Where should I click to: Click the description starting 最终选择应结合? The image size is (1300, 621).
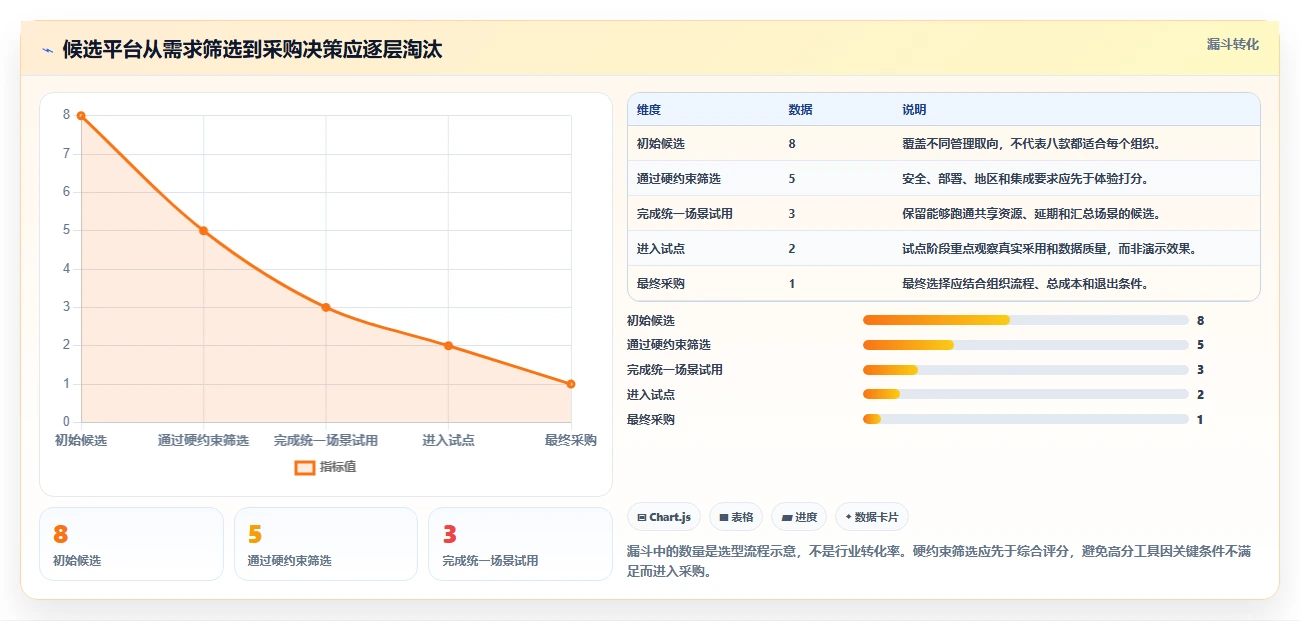(1025, 284)
